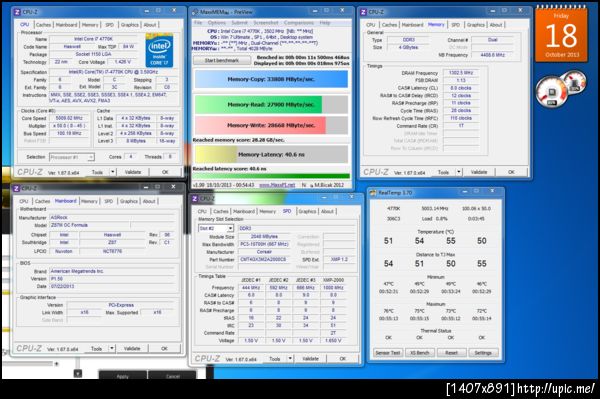Viewport: 600px width, 399px height.
Task: Click the Intel Core i7 logo badge
Action: [159, 51]
